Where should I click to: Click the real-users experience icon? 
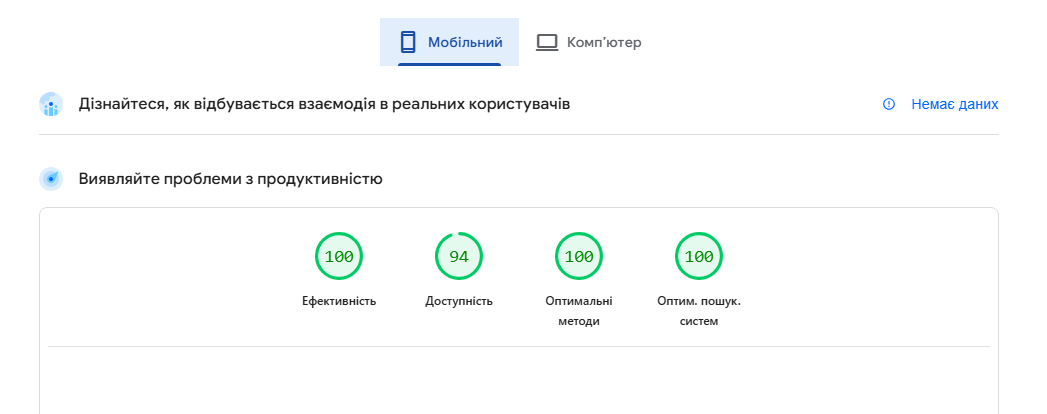click(x=51, y=104)
